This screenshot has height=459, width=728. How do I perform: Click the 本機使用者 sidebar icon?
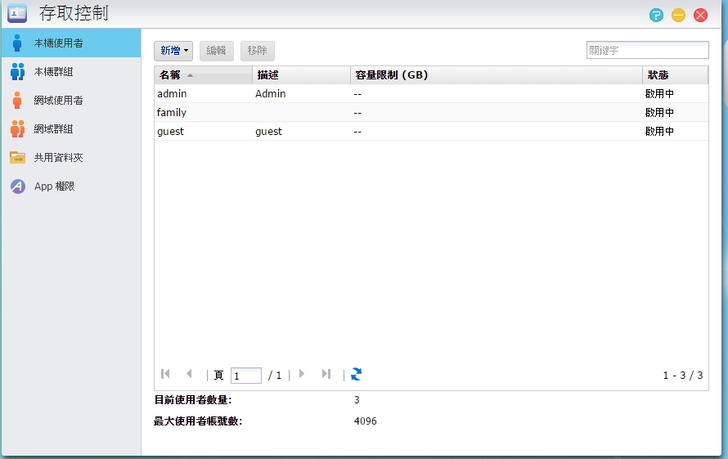[17, 43]
